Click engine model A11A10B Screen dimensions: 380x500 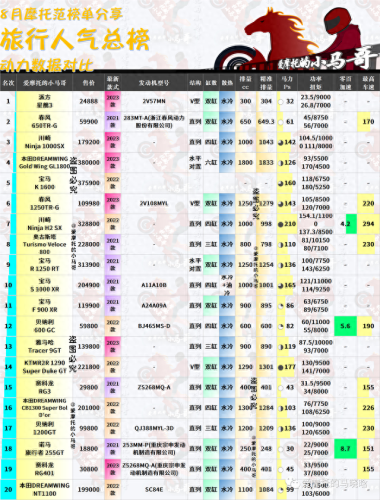point(154,285)
